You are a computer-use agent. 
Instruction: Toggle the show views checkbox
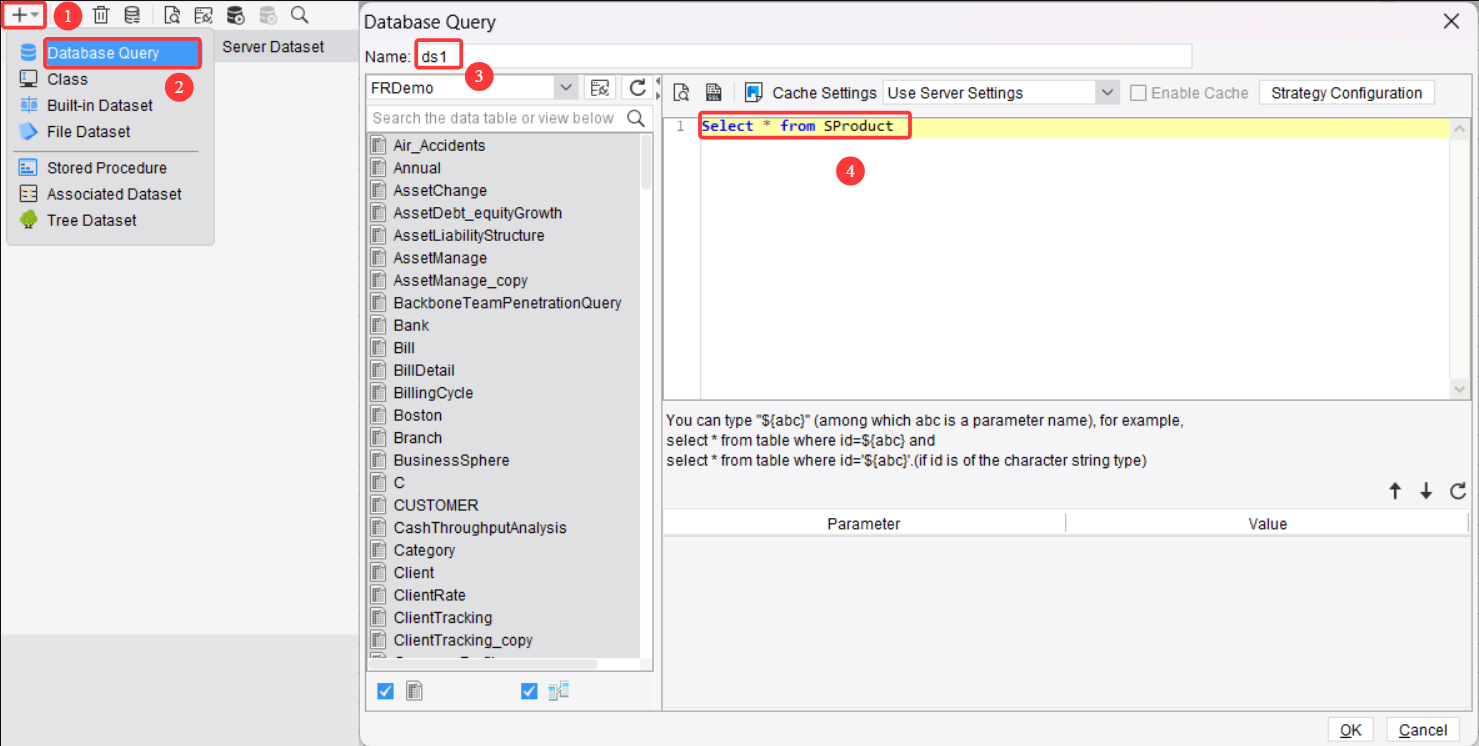[x=529, y=691]
